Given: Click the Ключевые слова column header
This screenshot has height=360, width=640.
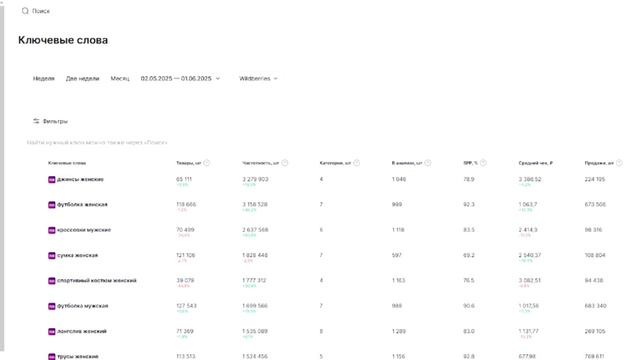Looking at the screenshot, I should pyautogui.click(x=67, y=163).
